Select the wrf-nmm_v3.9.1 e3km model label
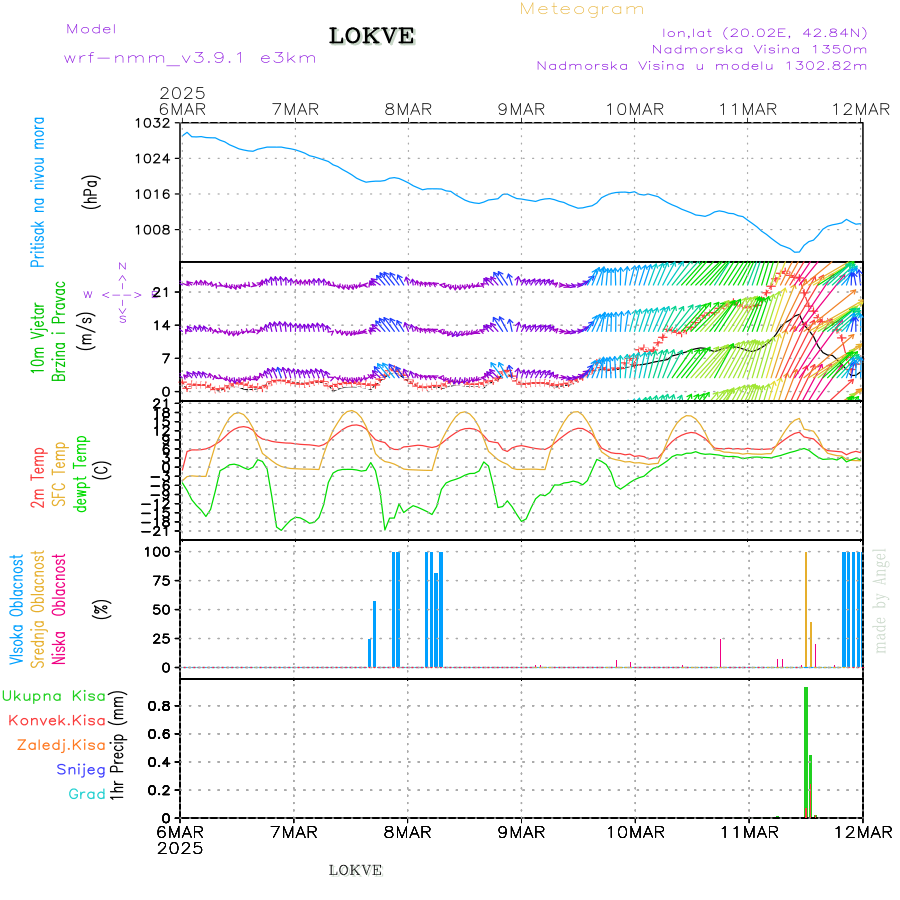900x900 pixels. (190, 58)
